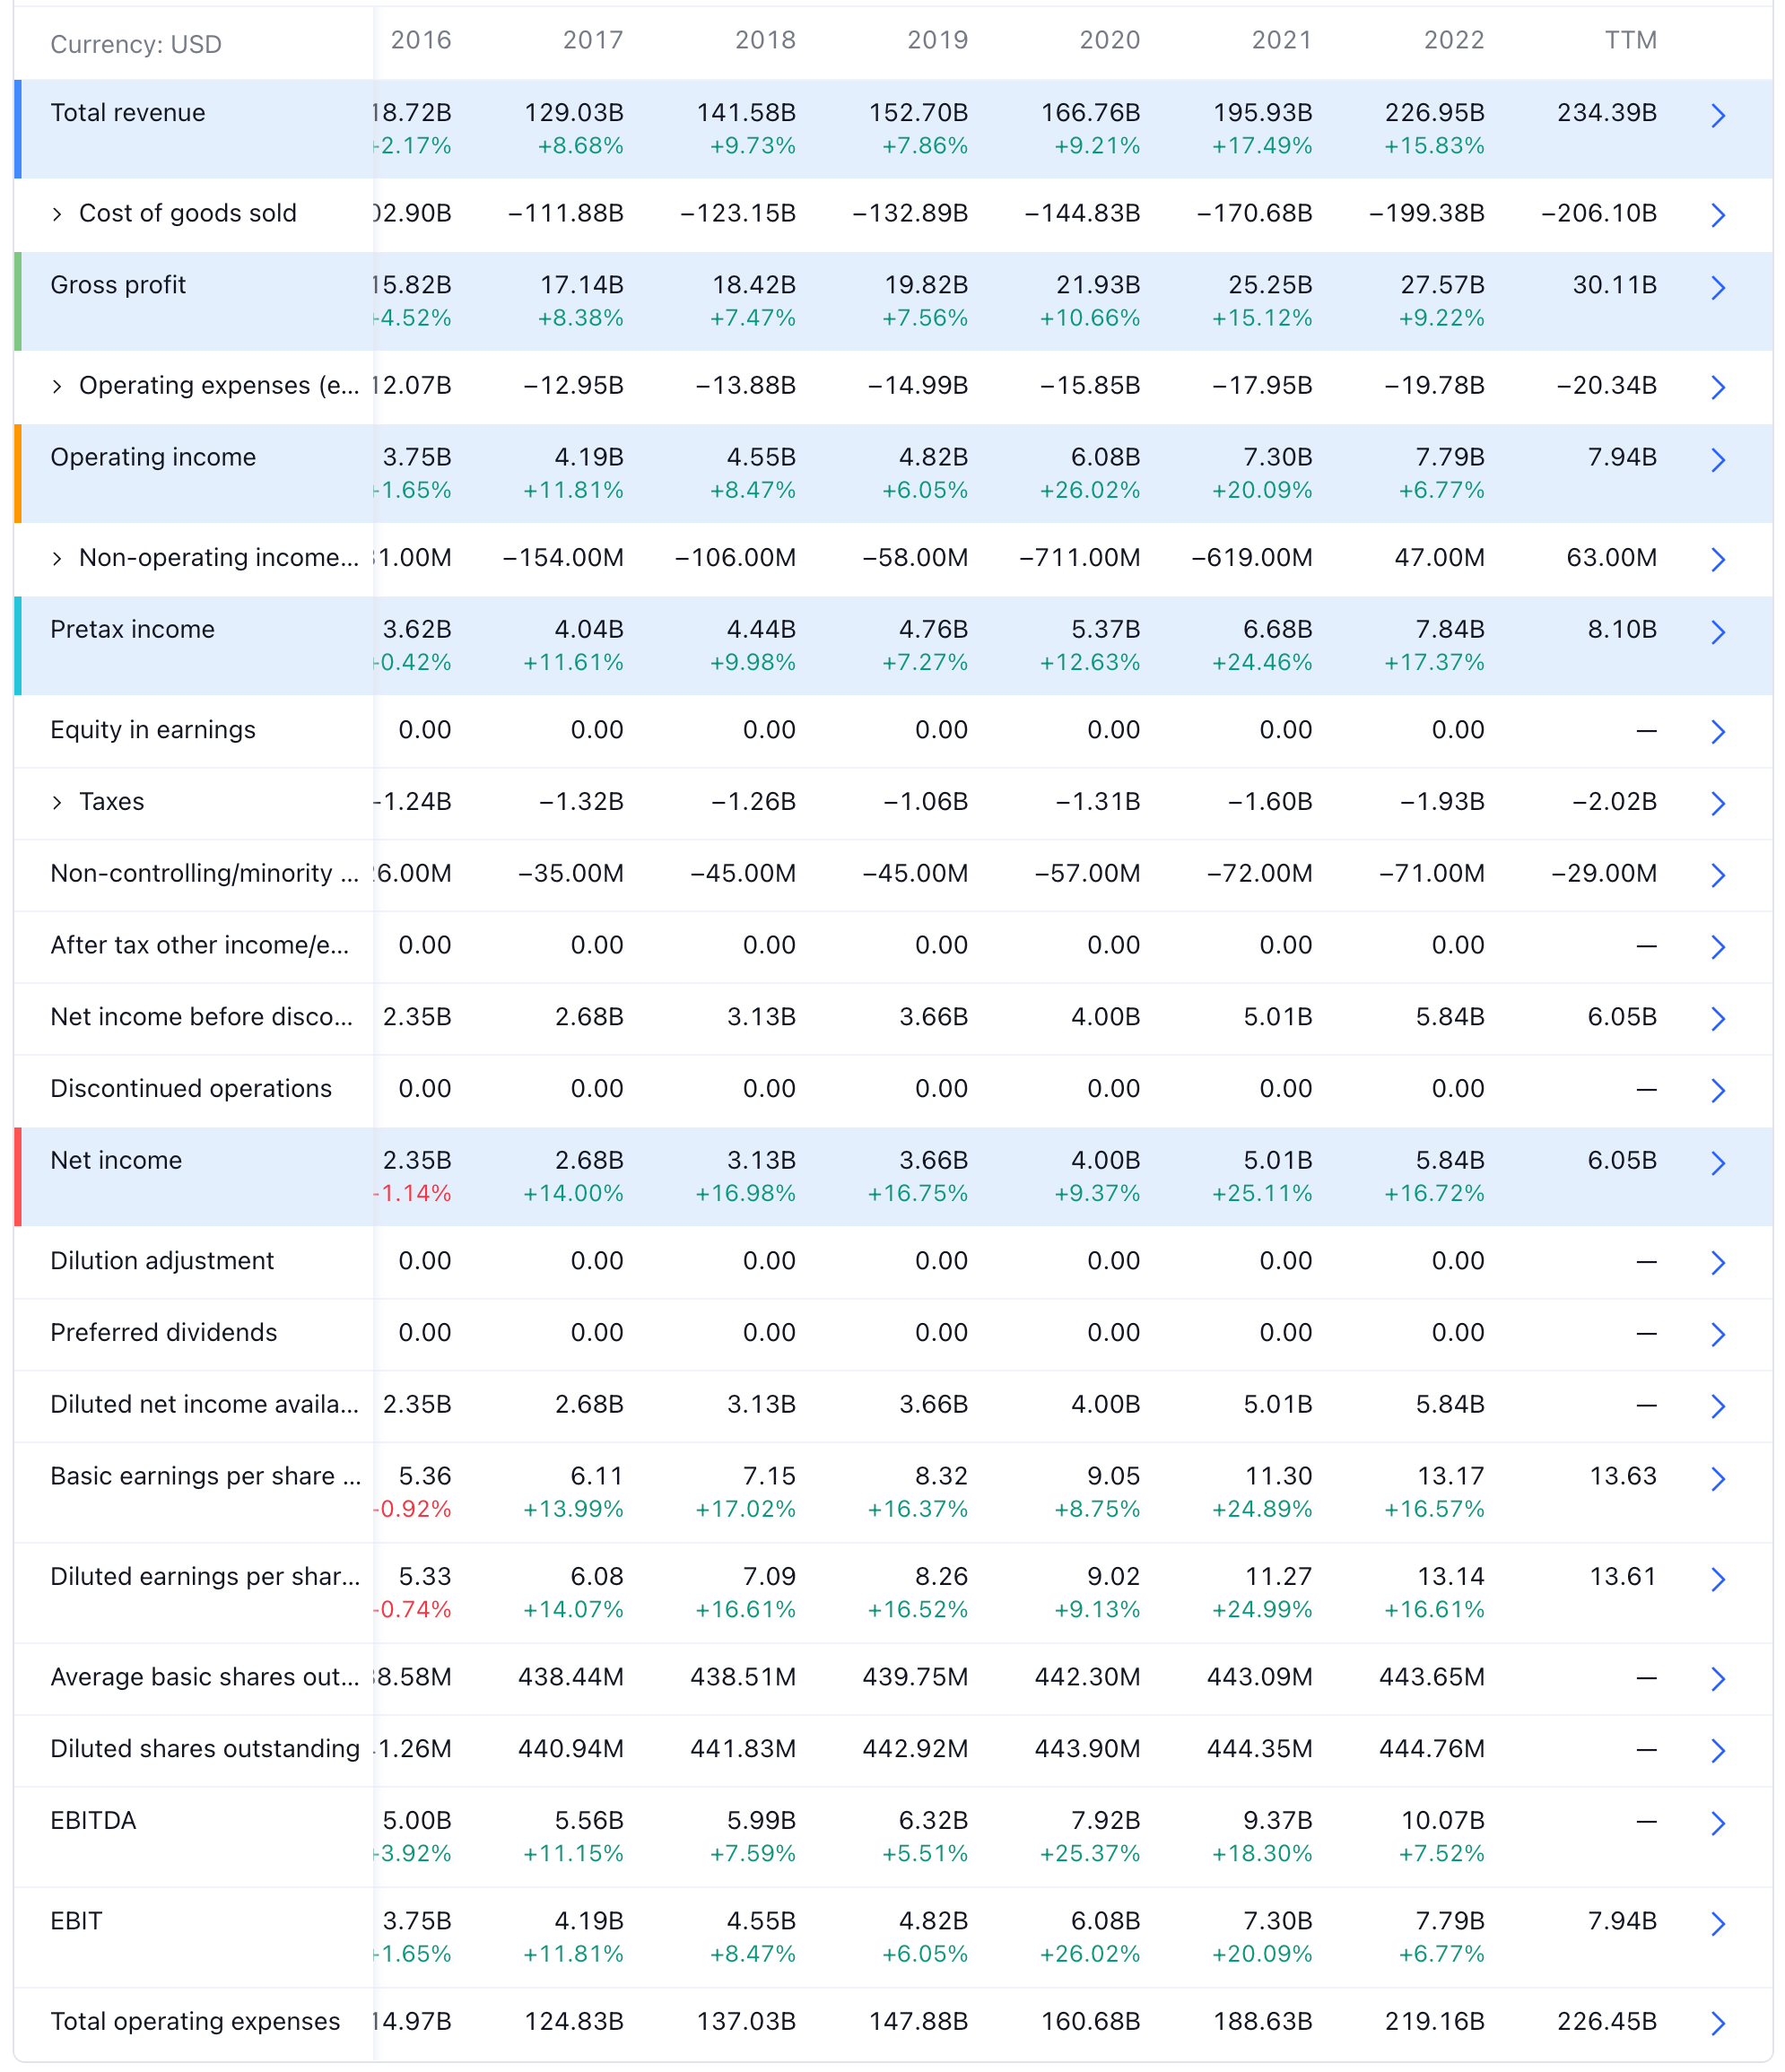Open Operating income row's right arrow
The height and width of the screenshot is (2072, 1785).
pos(1717,460)
